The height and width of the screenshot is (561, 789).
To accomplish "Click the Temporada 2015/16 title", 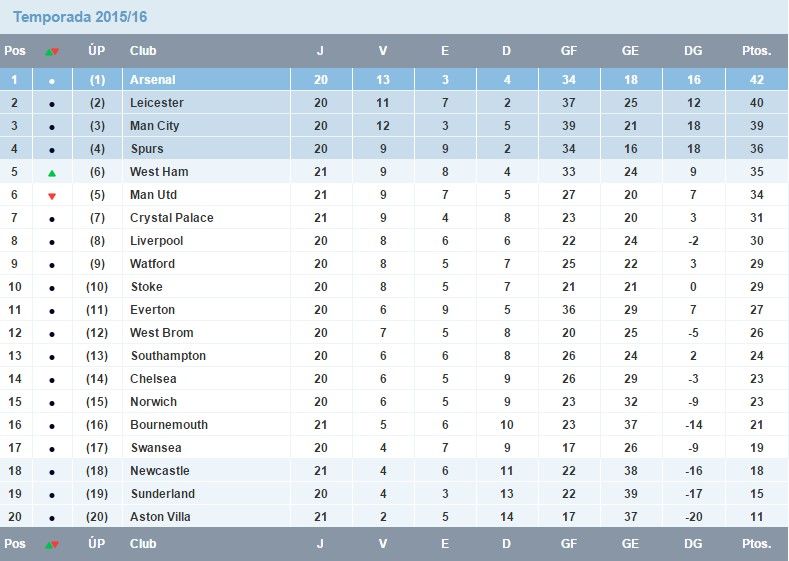I will [80, 18].
